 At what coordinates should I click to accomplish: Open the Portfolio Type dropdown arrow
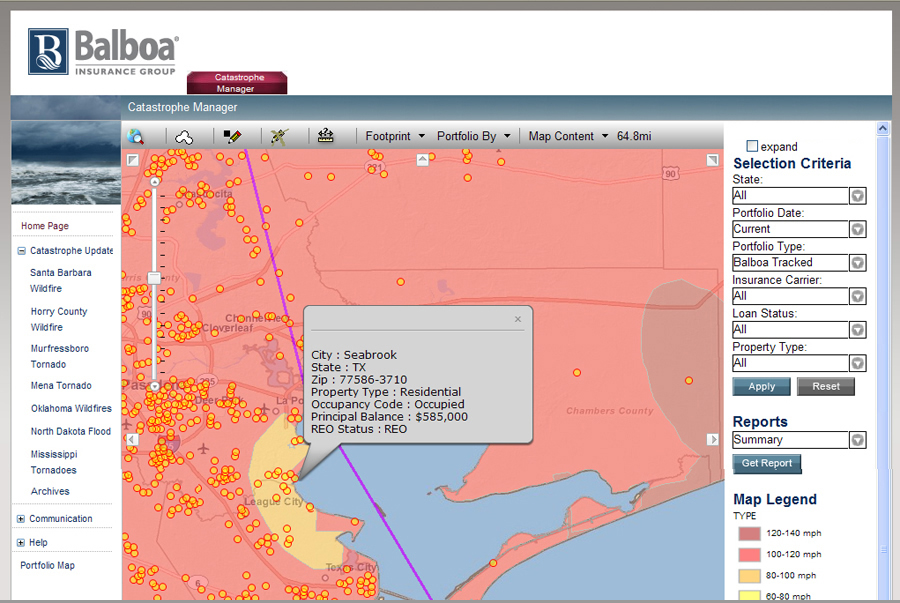tap(858, 263)
